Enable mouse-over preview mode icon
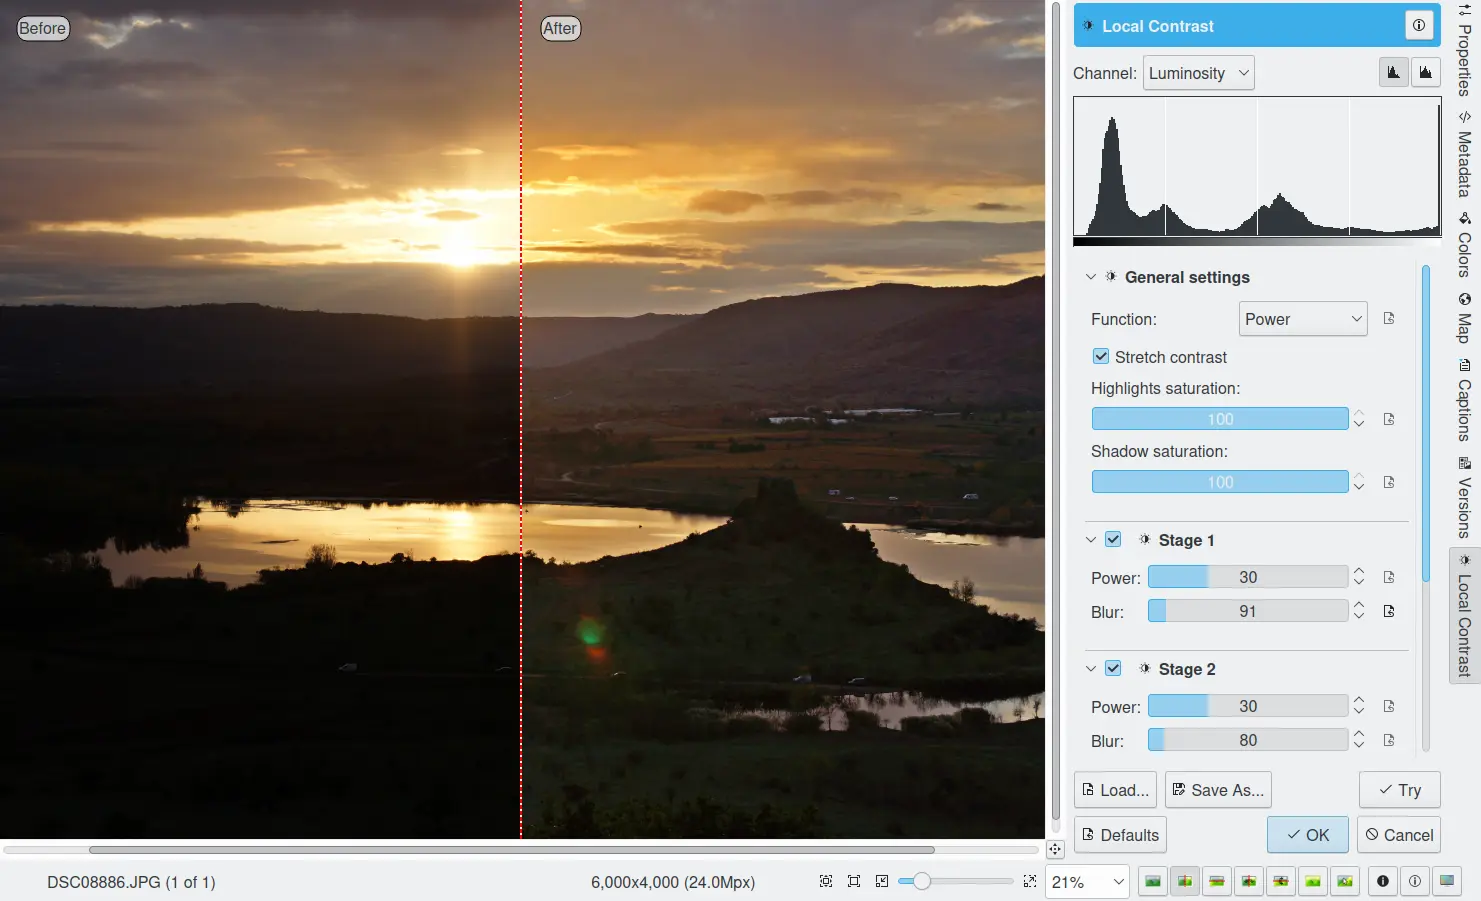Screen dimensions: 1481x901 click(1345, 881)
